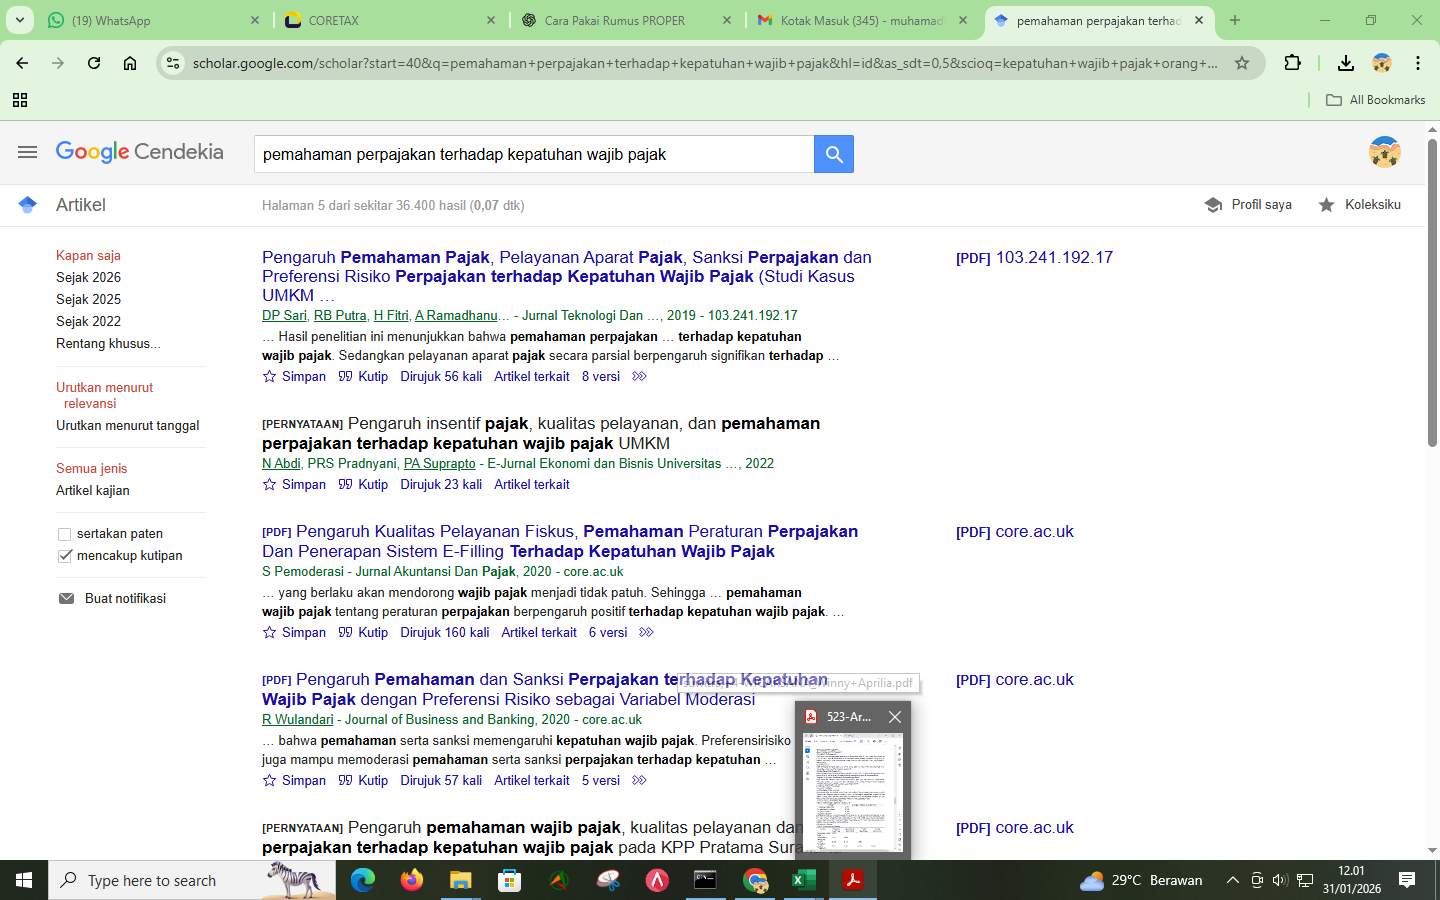Click the search magnifier icon
The image size is (1440, 900).
tap(833, 154)
